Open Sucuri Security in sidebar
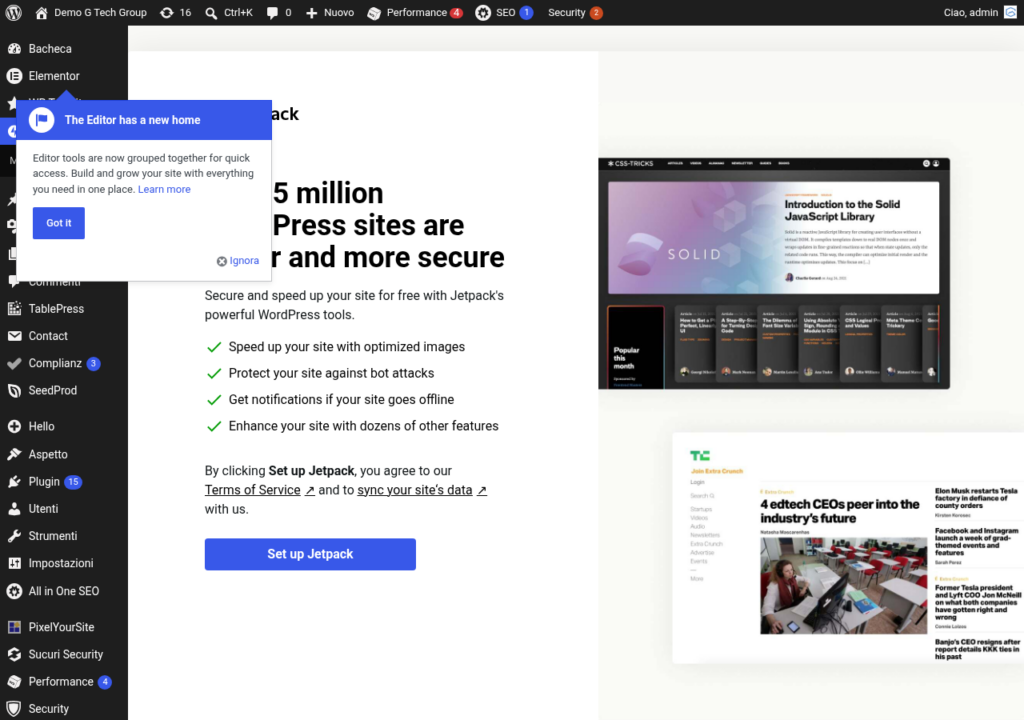This screenshot has width=1024, height=720. point(64,654)
